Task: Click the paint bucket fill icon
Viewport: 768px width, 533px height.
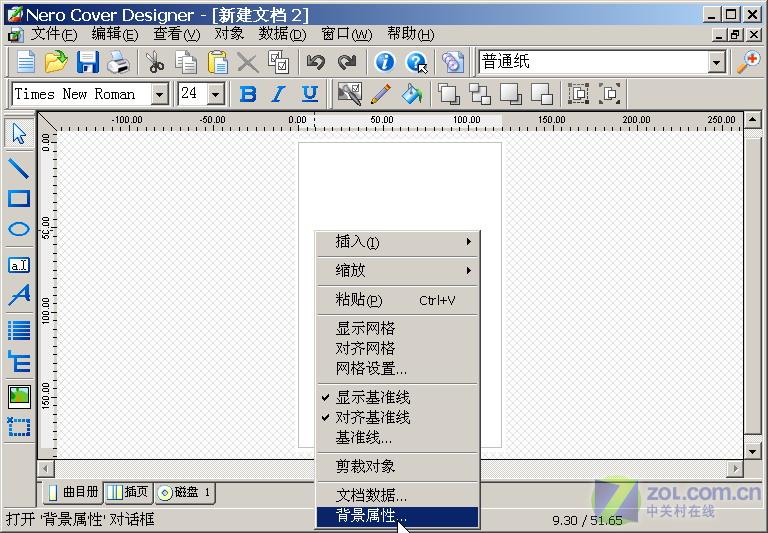Action: pyautogui.click(x=412, y=94)
